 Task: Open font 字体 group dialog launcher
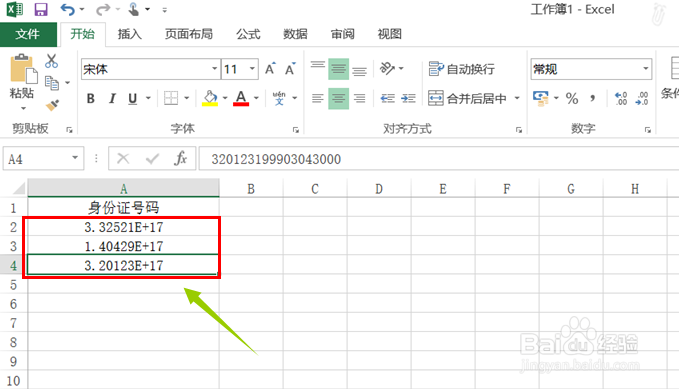pos(296,130)
